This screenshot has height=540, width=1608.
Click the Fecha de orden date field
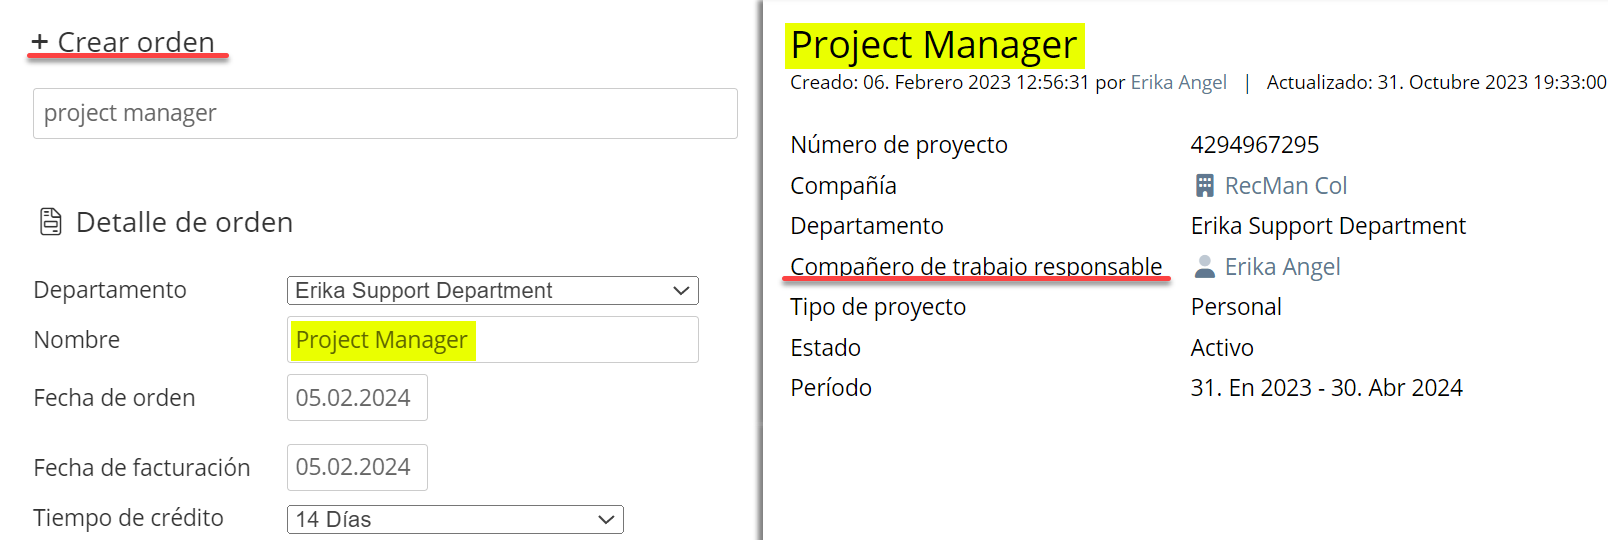[357, 398]
